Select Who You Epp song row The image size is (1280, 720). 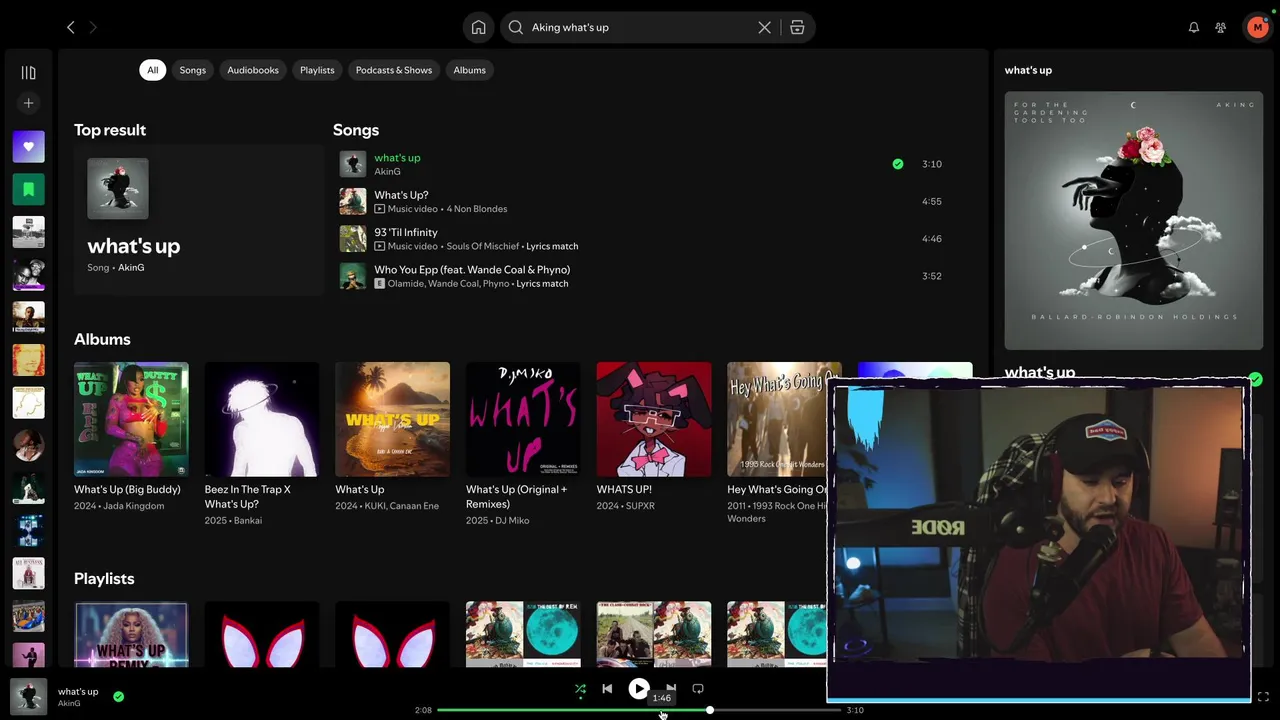point(640,276)
